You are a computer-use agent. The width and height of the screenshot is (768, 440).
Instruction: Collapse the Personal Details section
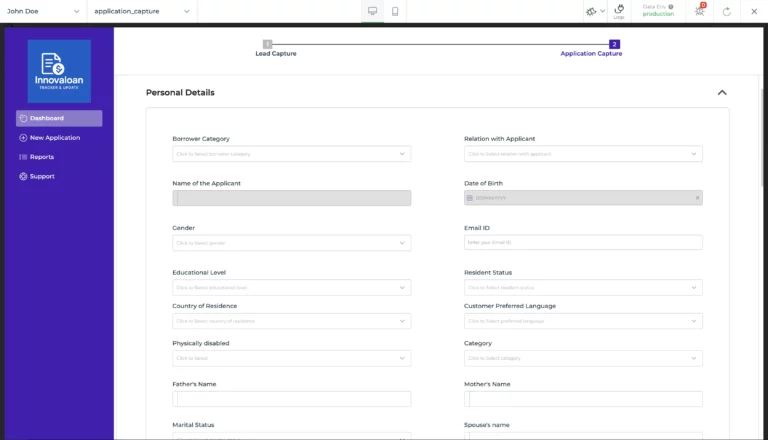pyautogui.click(x=722, y=93)
